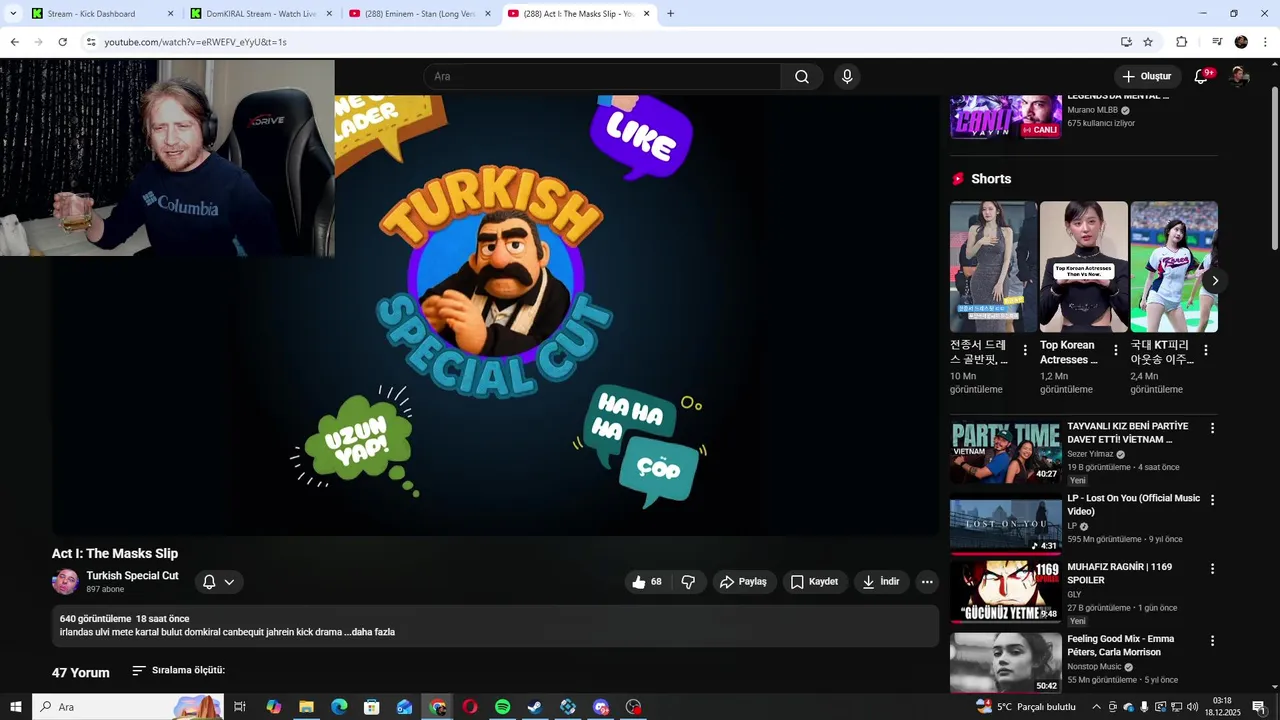Open browser extensions puzzle icon
Screen dimensions: 1280x720
tap(1181, 42)
